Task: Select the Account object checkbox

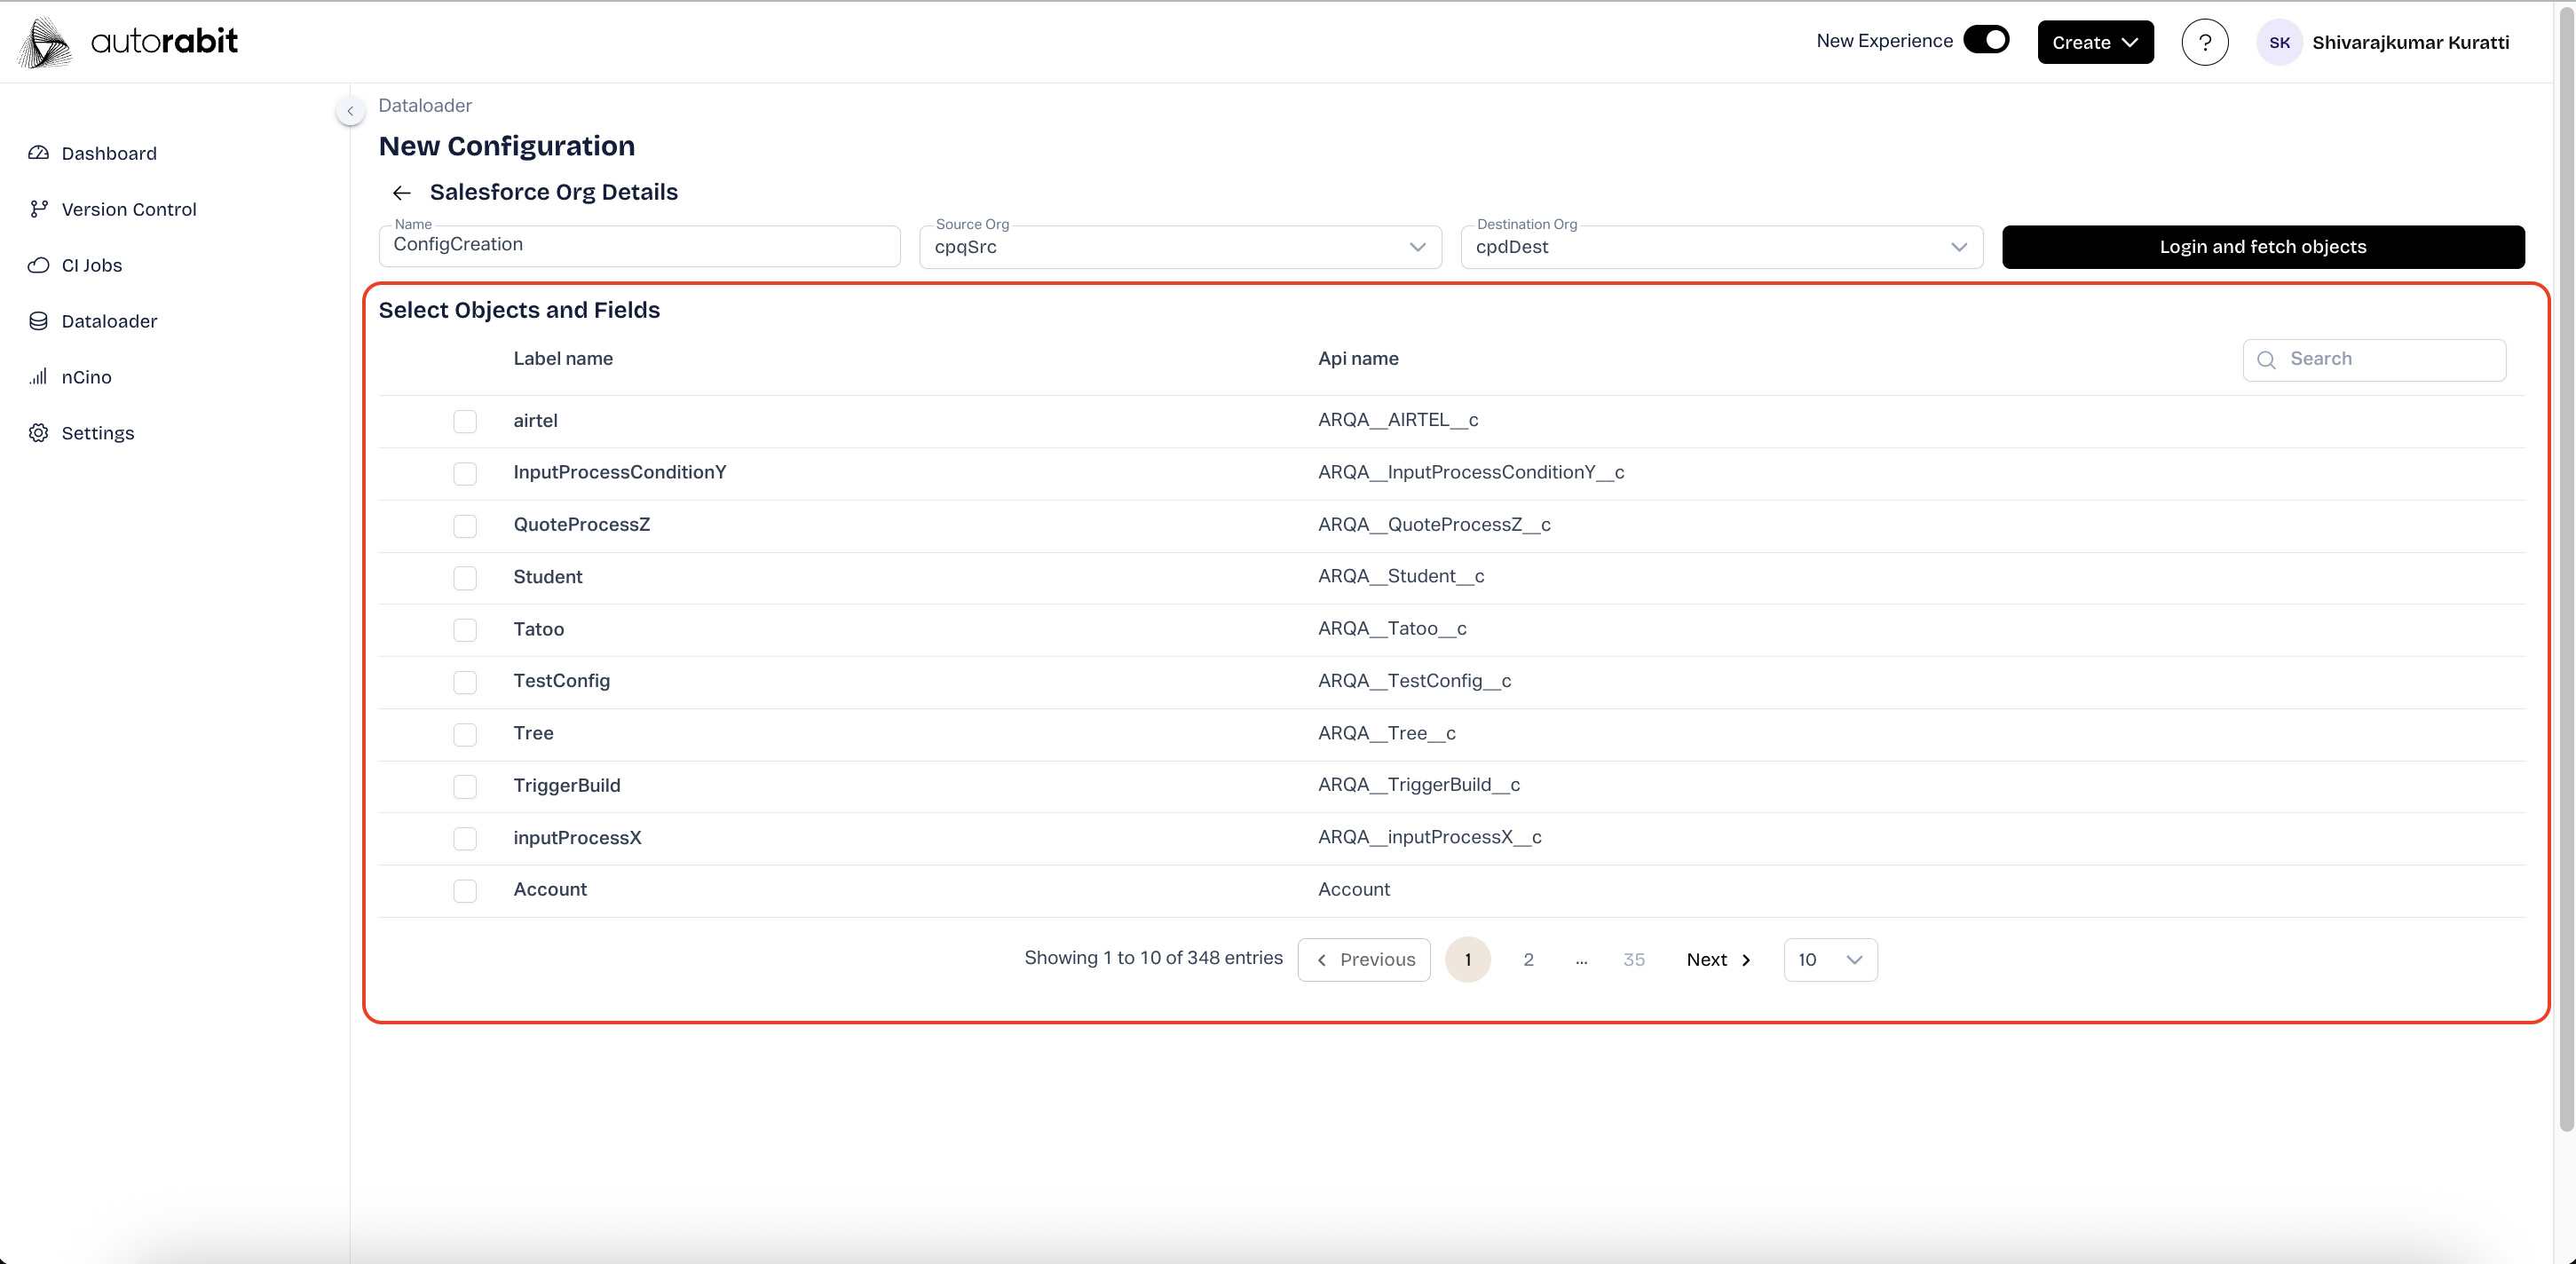Action: 465,890
